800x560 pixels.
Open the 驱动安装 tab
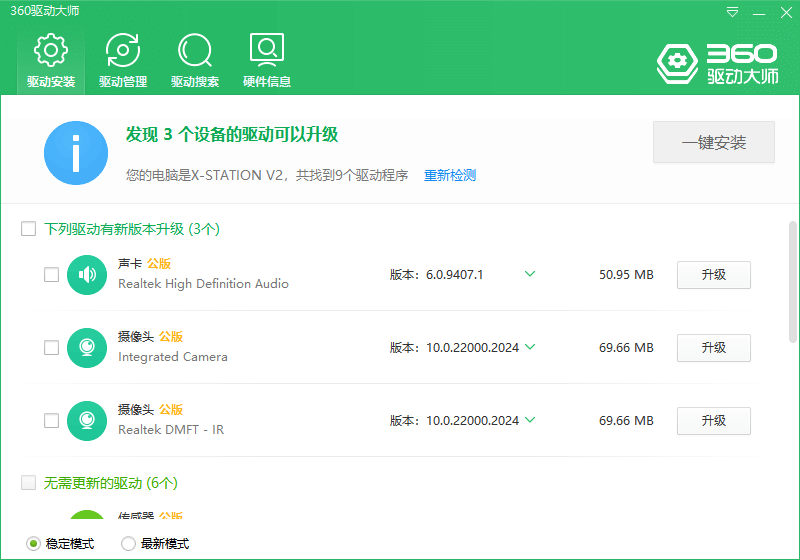[51, 61]
